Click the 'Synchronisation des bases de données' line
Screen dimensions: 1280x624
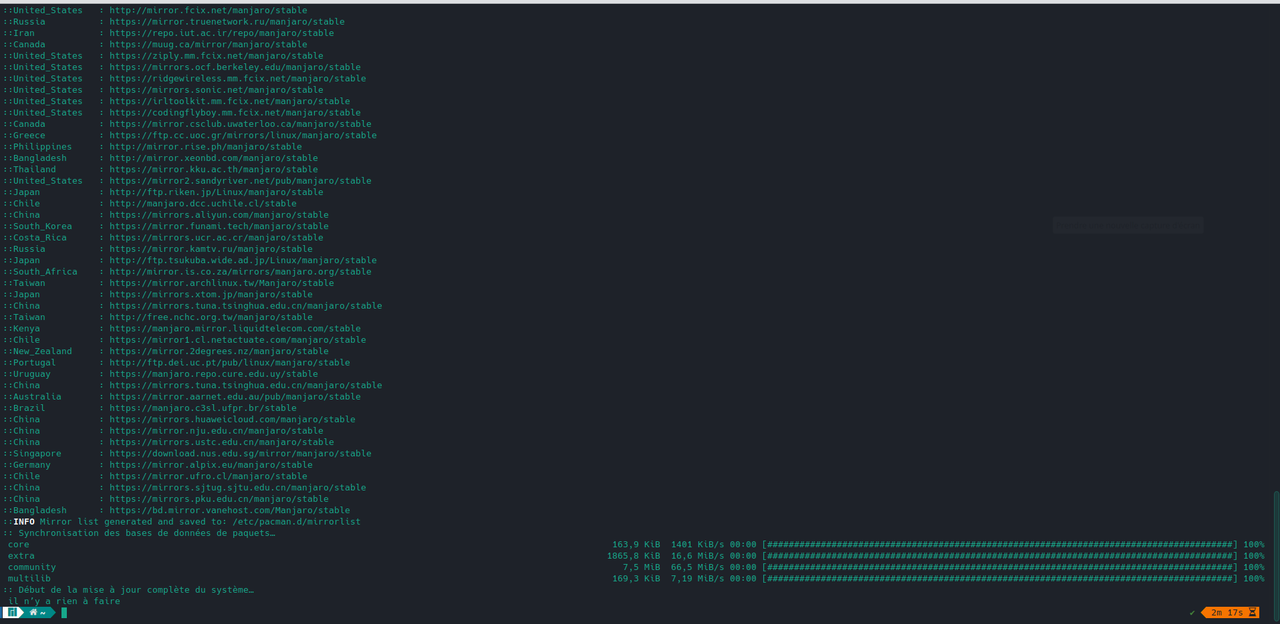click(139, 533)
